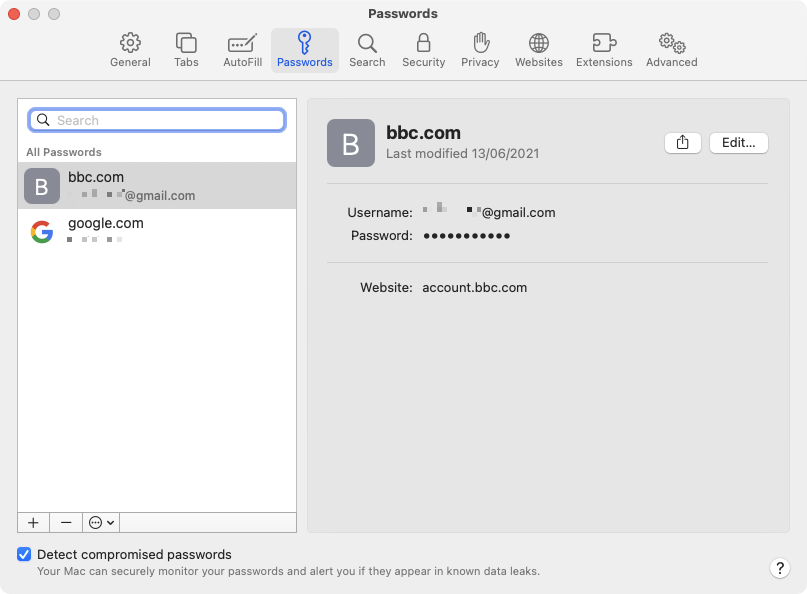Uncheck Detect compromised passwords
The height and width of the screenshot is (594, 807).
coord(24,554)
